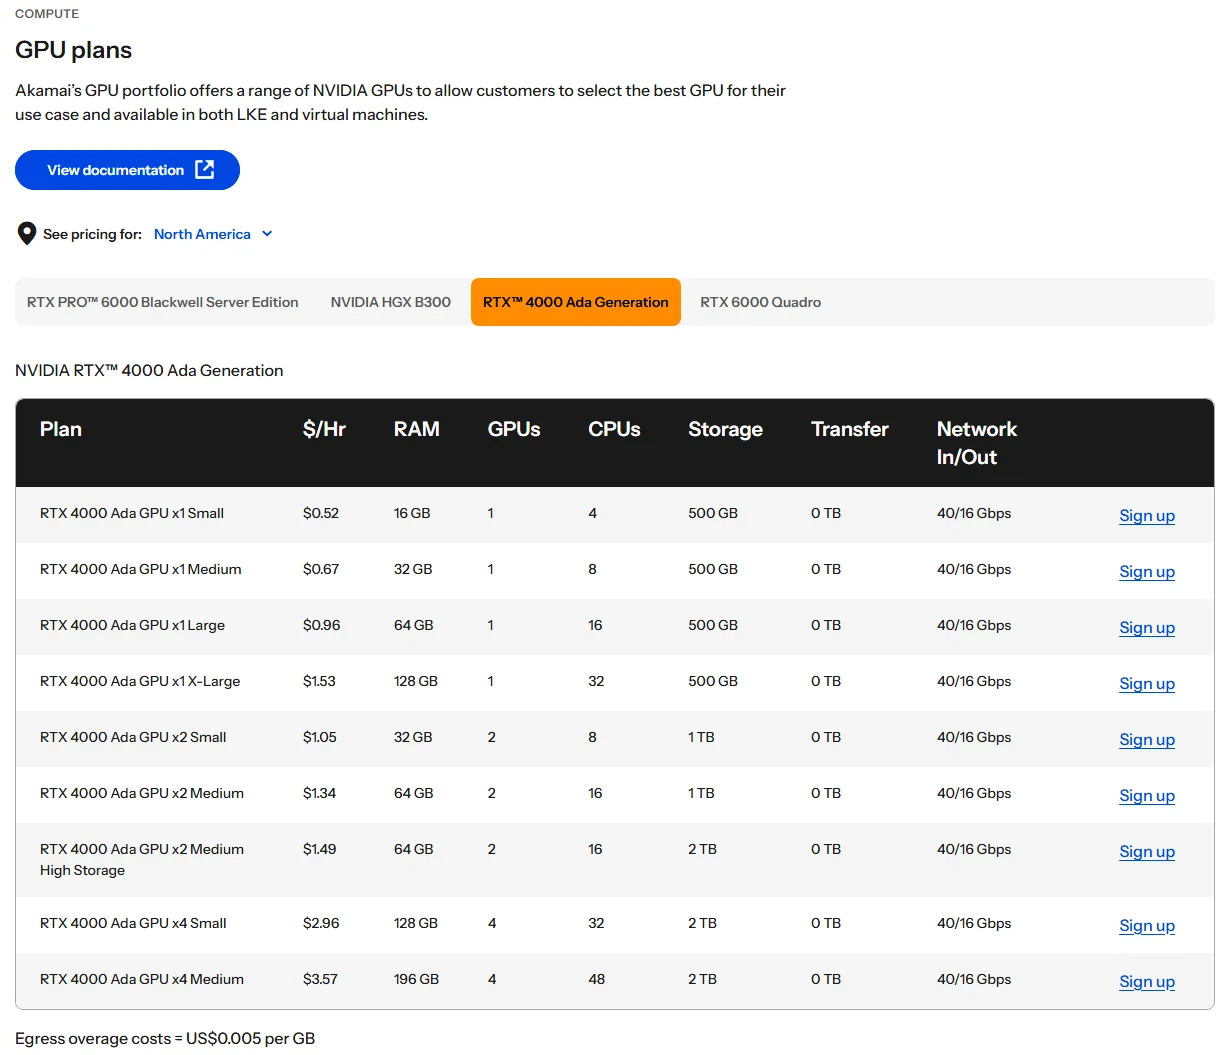
Task: Click the external link icon in View documentation
Action: point(205,169)
